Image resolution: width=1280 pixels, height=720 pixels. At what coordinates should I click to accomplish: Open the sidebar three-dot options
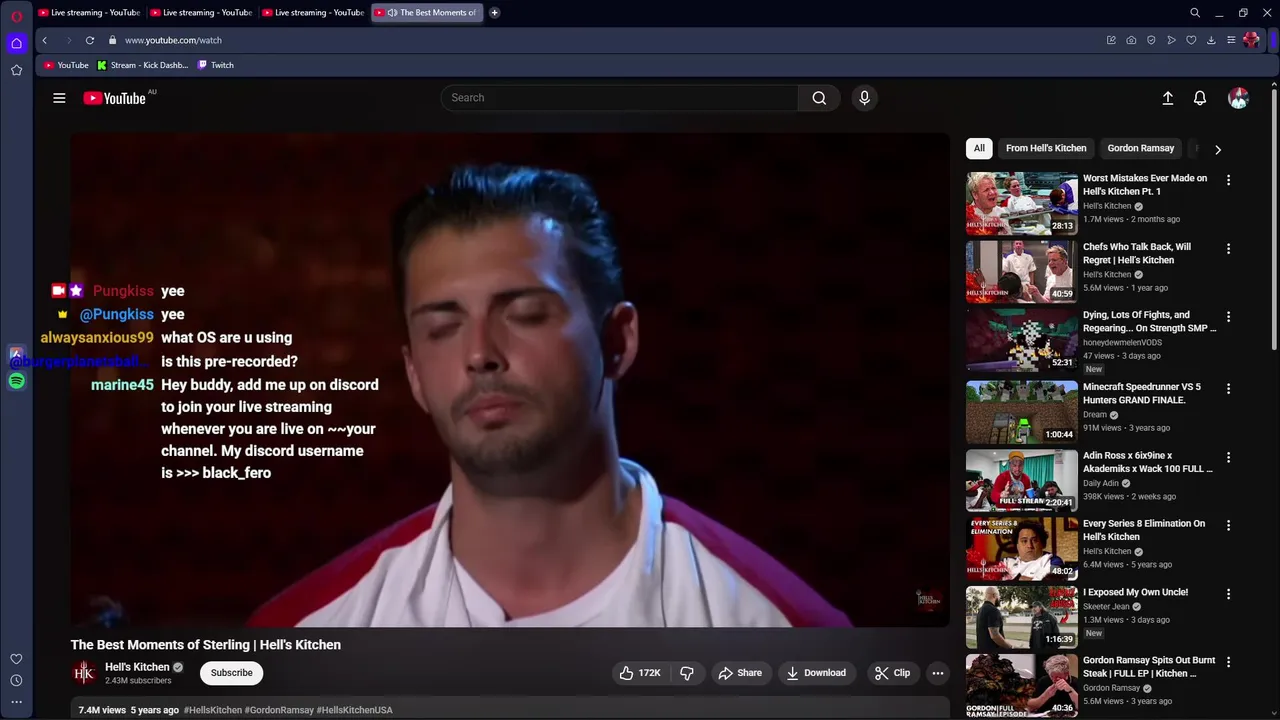click(16, 702)
